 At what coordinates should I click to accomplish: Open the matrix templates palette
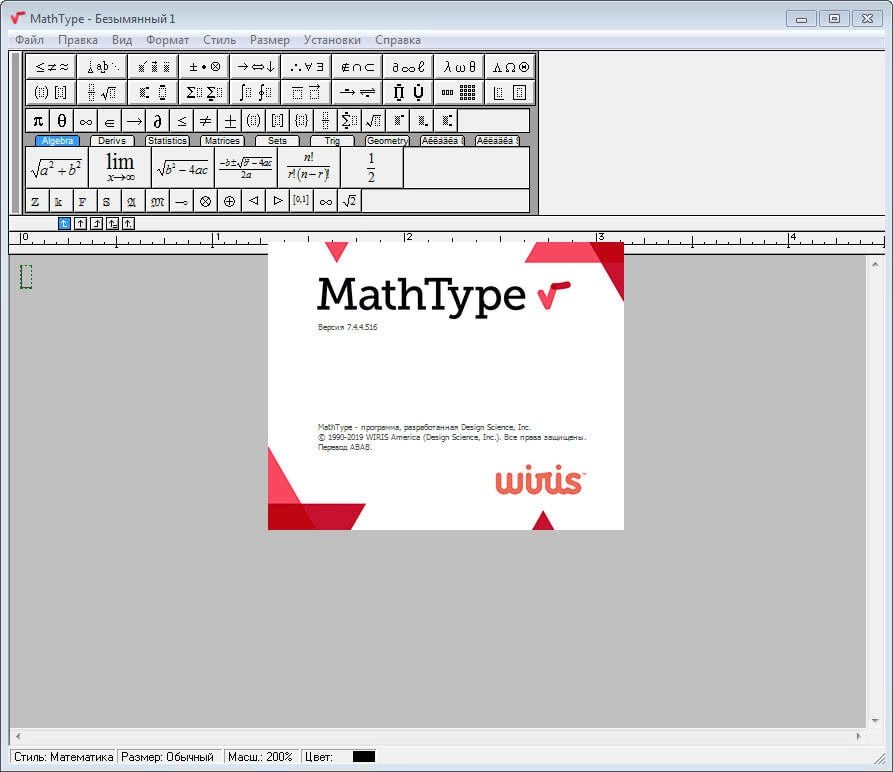point(459,92)
